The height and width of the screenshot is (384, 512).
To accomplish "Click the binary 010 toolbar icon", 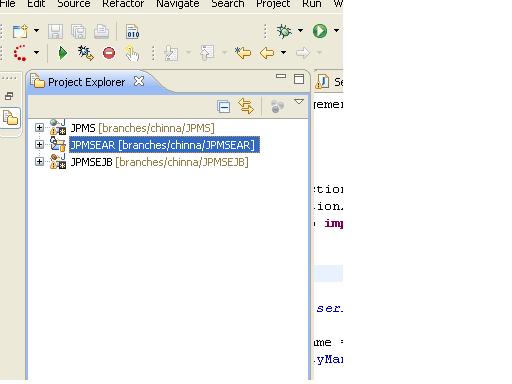I will coord(133,31).
